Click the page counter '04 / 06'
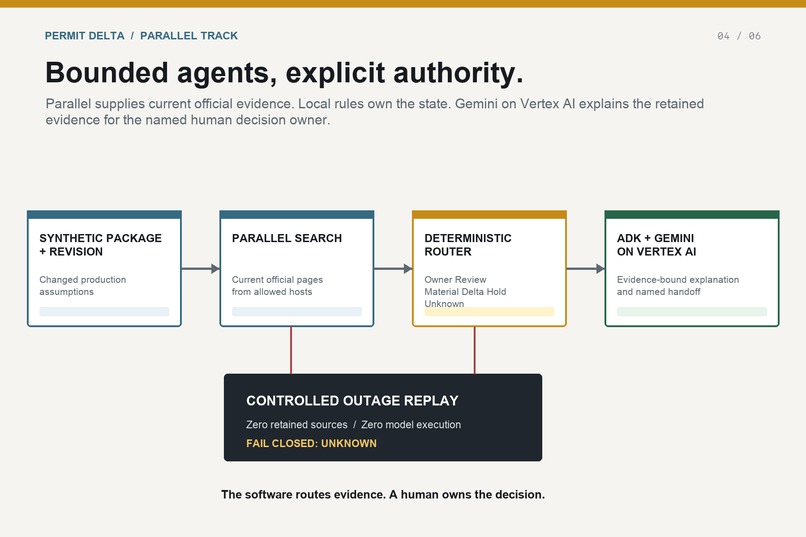This screenshot has width=806, height=537. click(x=739, y=36)
